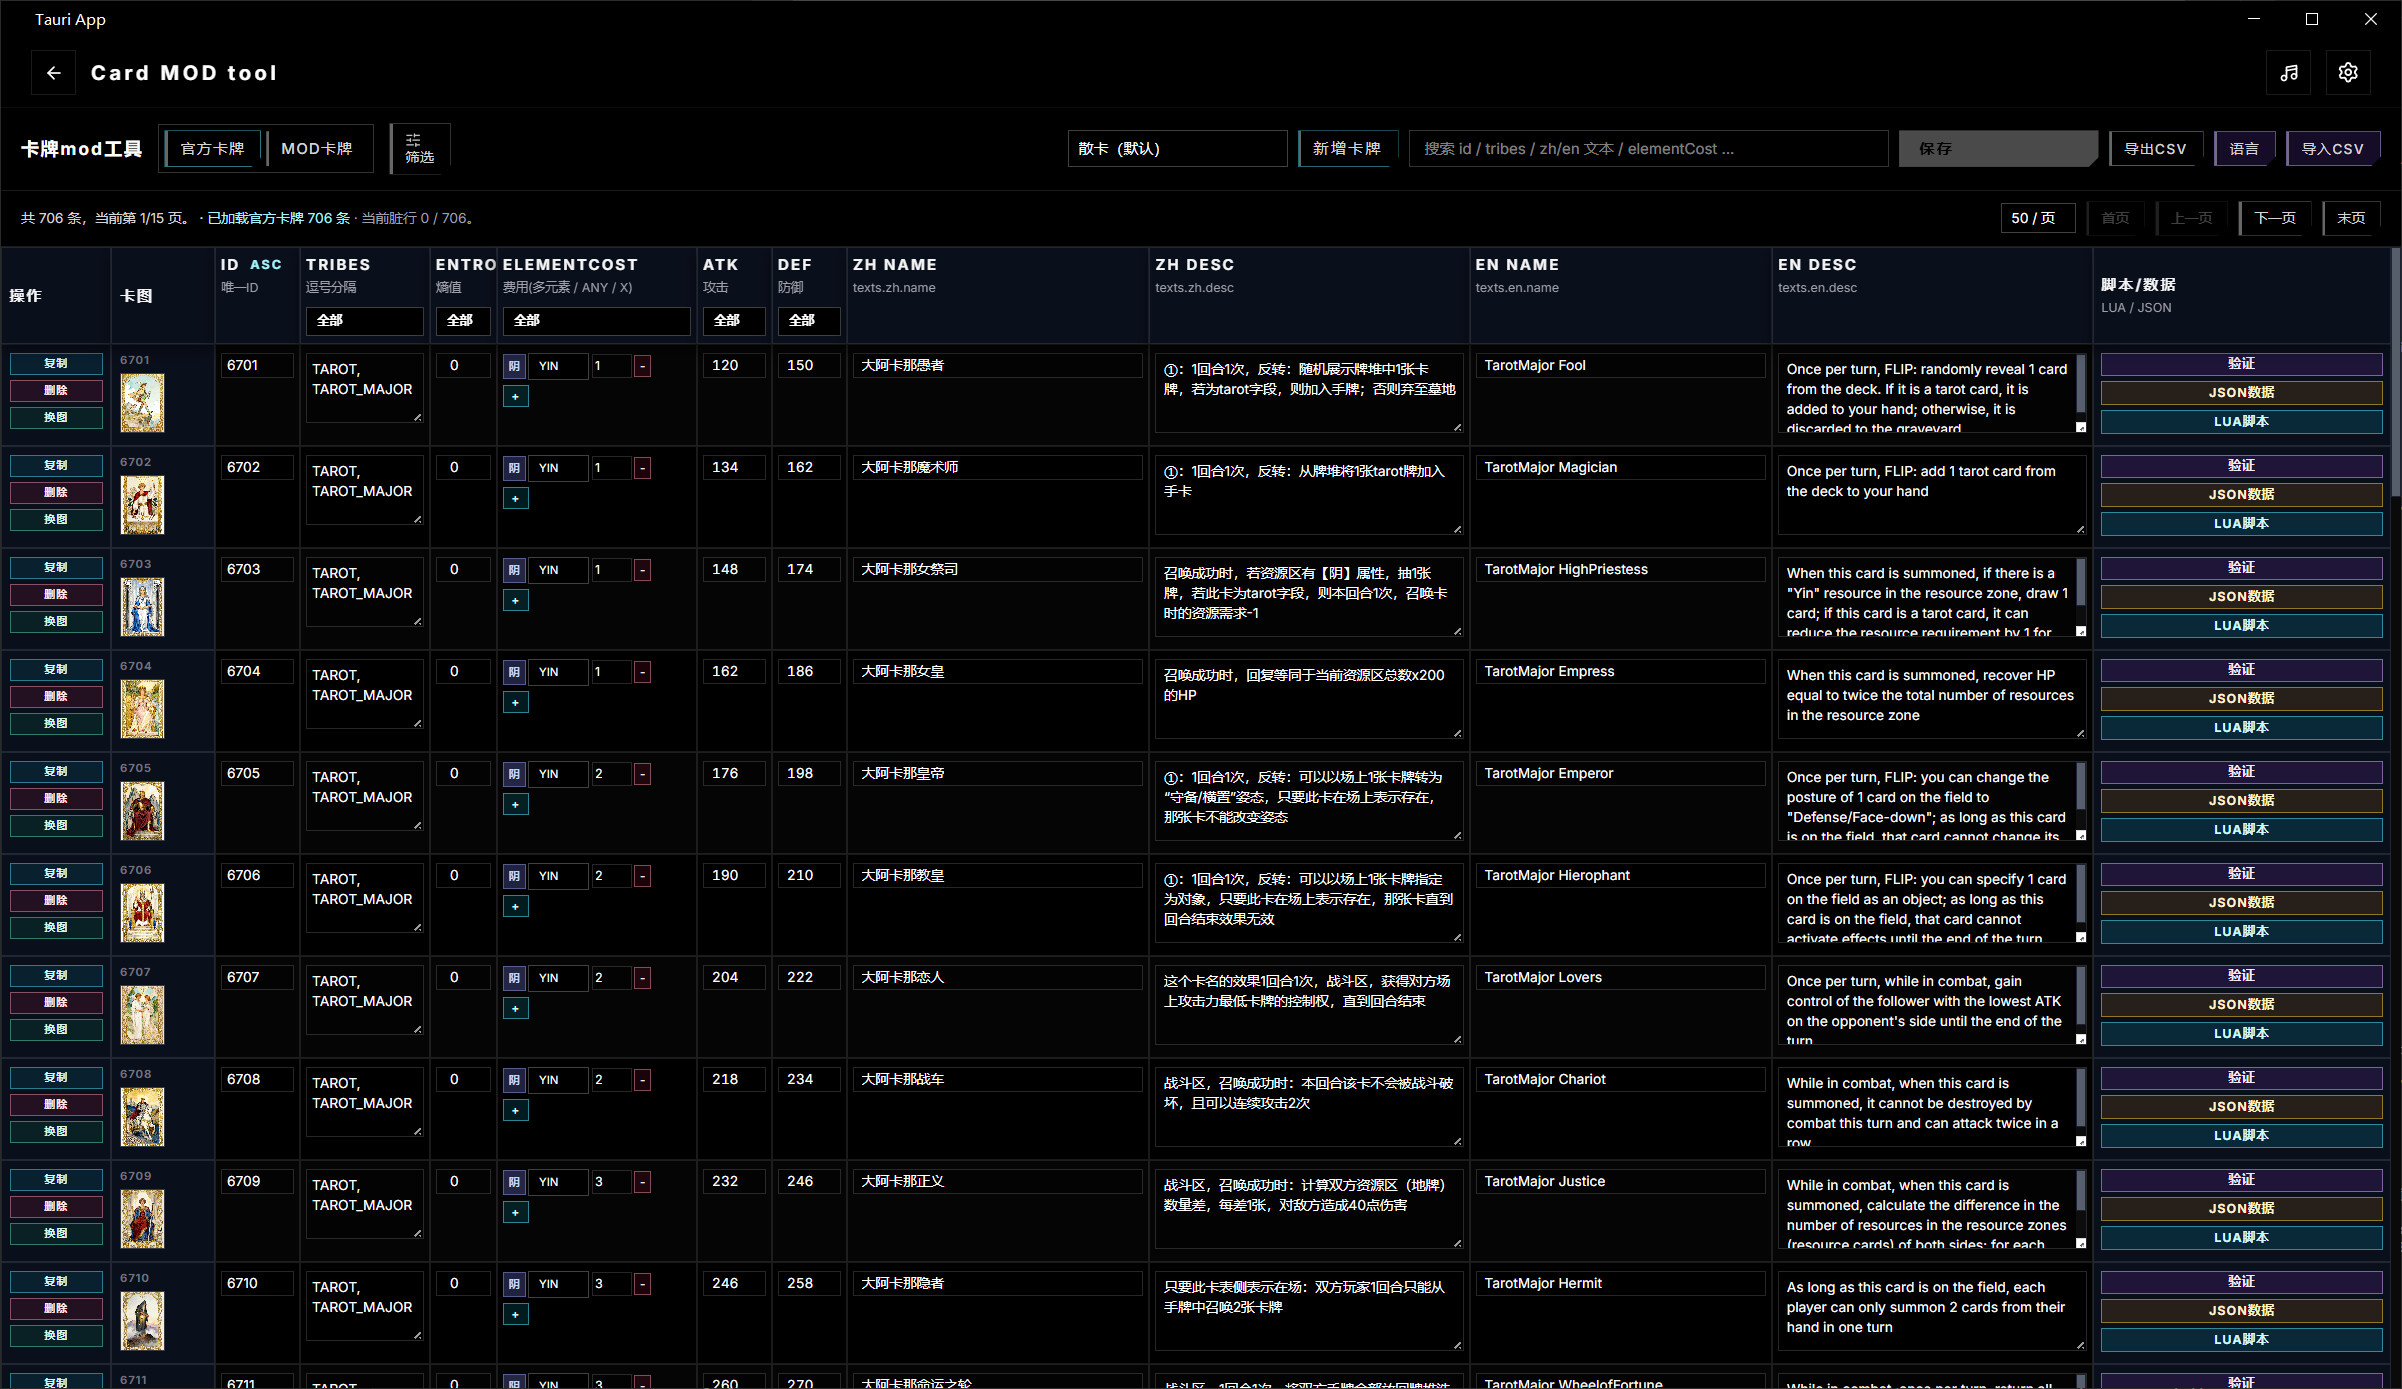Screen dimensions: 2402x1389
Task: Open the Hermit card thumbnail for 6710
Action: click(x=142, y=1321)
